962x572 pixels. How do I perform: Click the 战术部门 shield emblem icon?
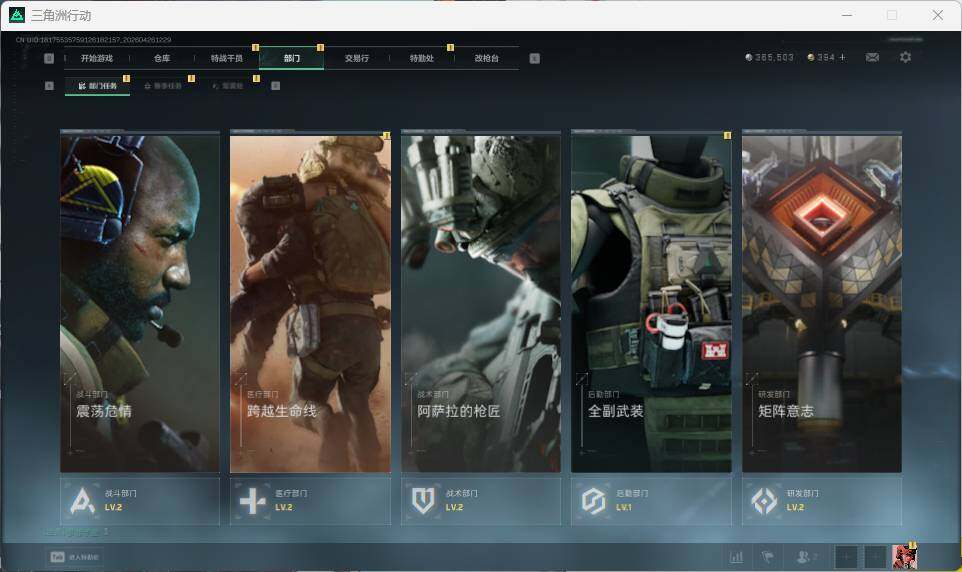tap(423, 501)
